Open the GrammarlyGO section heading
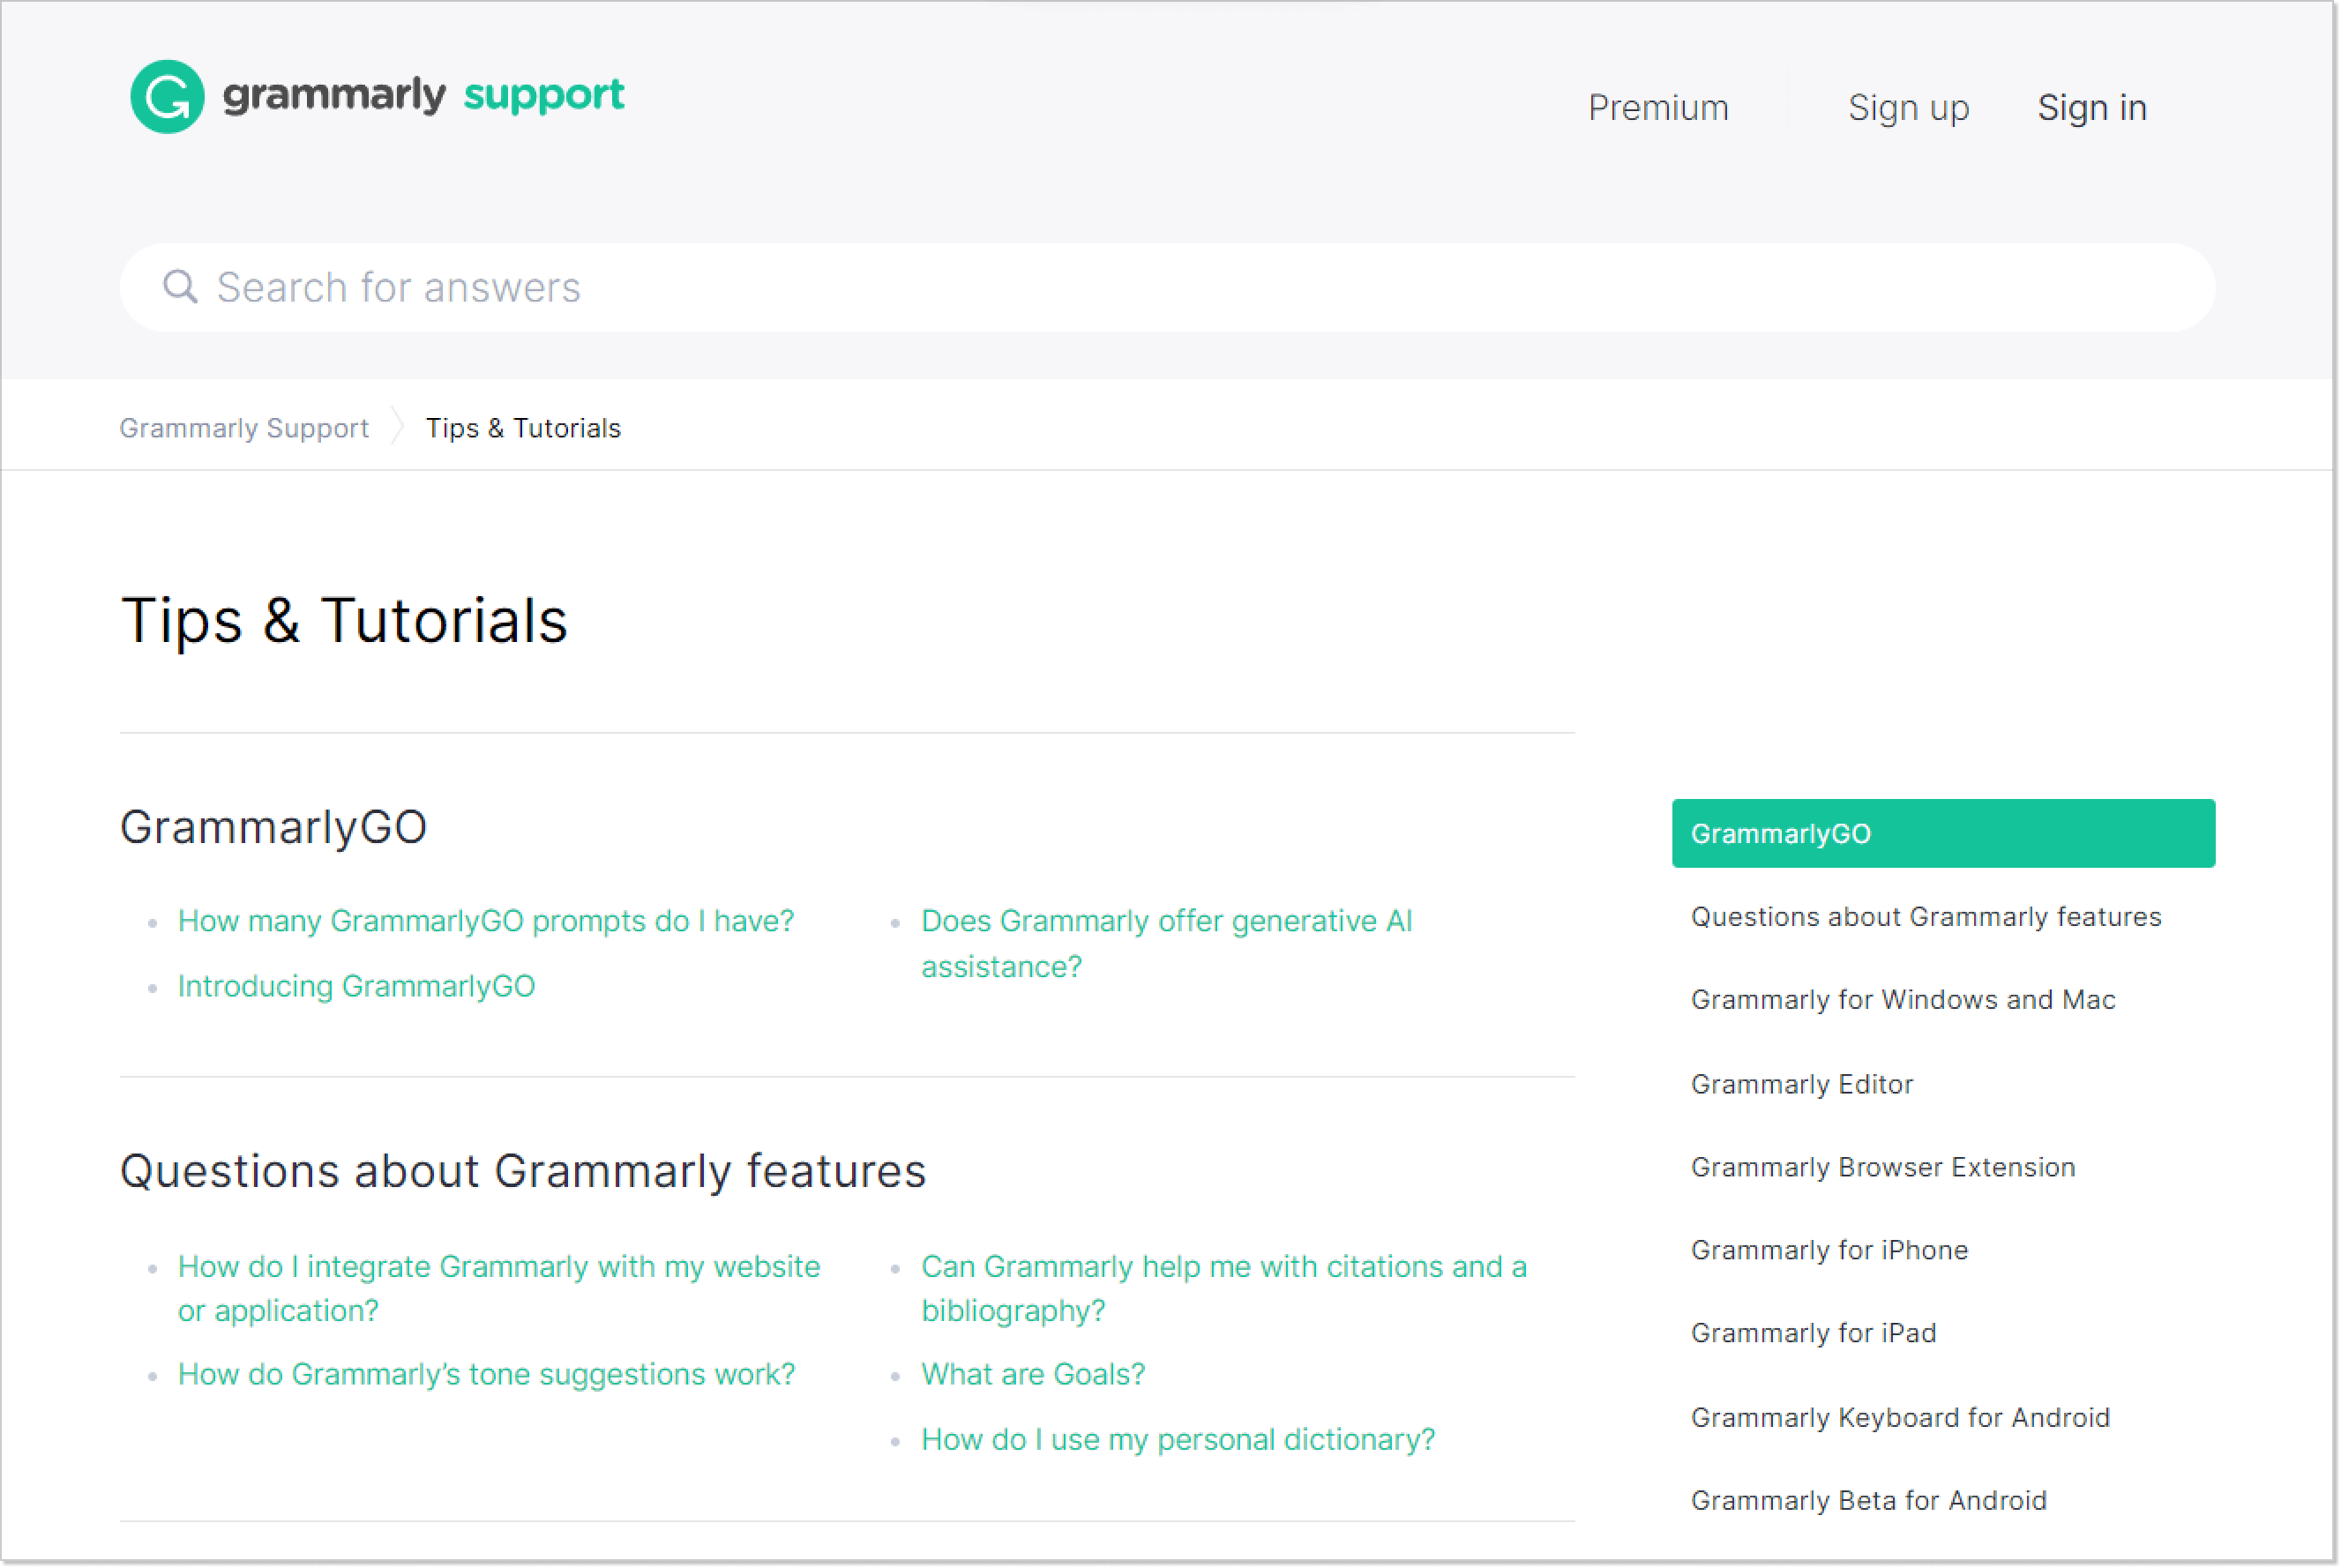Image resolution: width=2341 pixels, height=1568 pixels. click(x=273, y=827)
